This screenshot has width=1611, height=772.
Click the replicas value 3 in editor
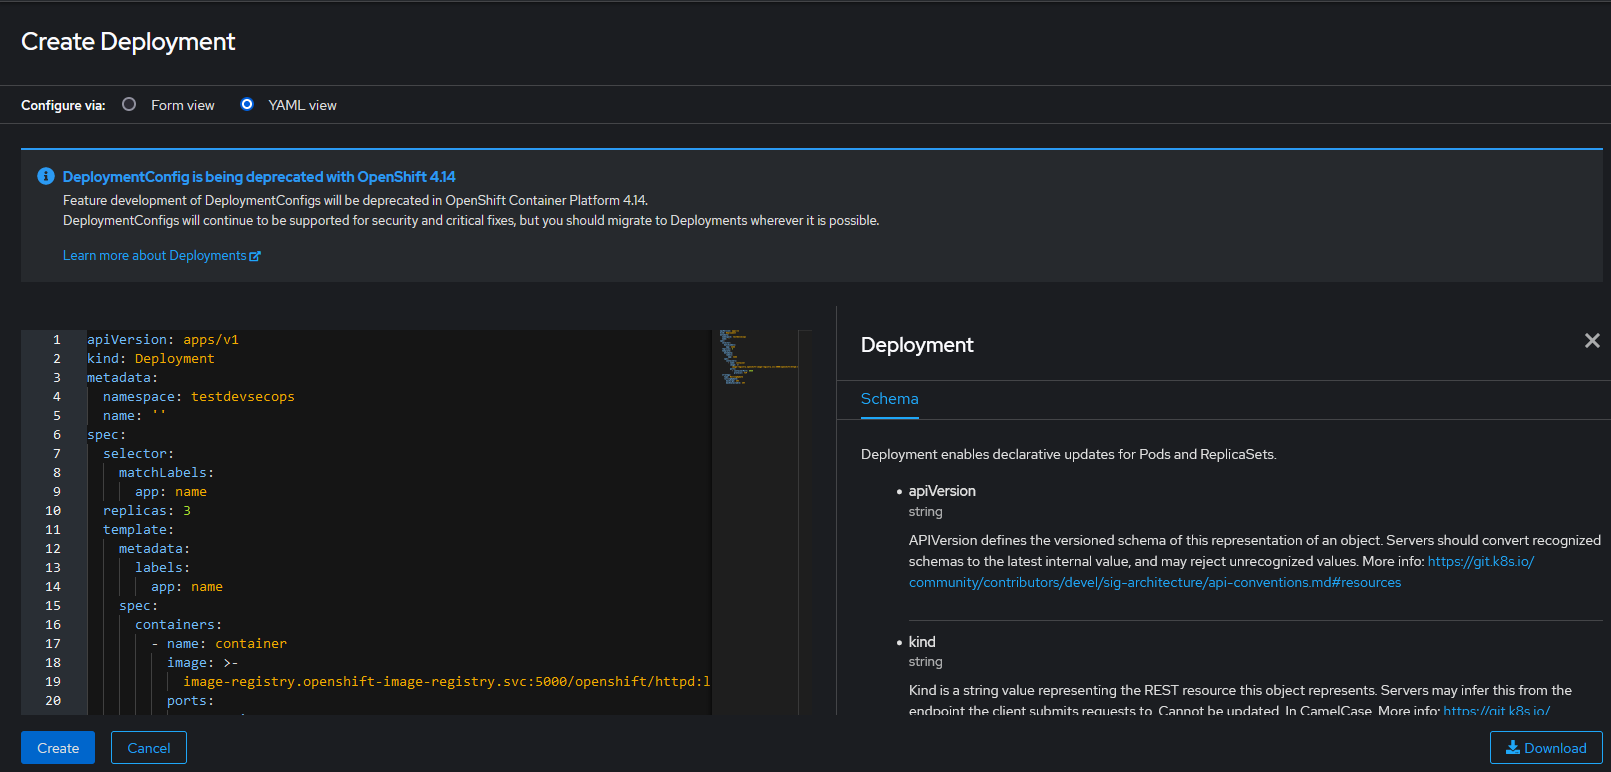tap(187, 511)
